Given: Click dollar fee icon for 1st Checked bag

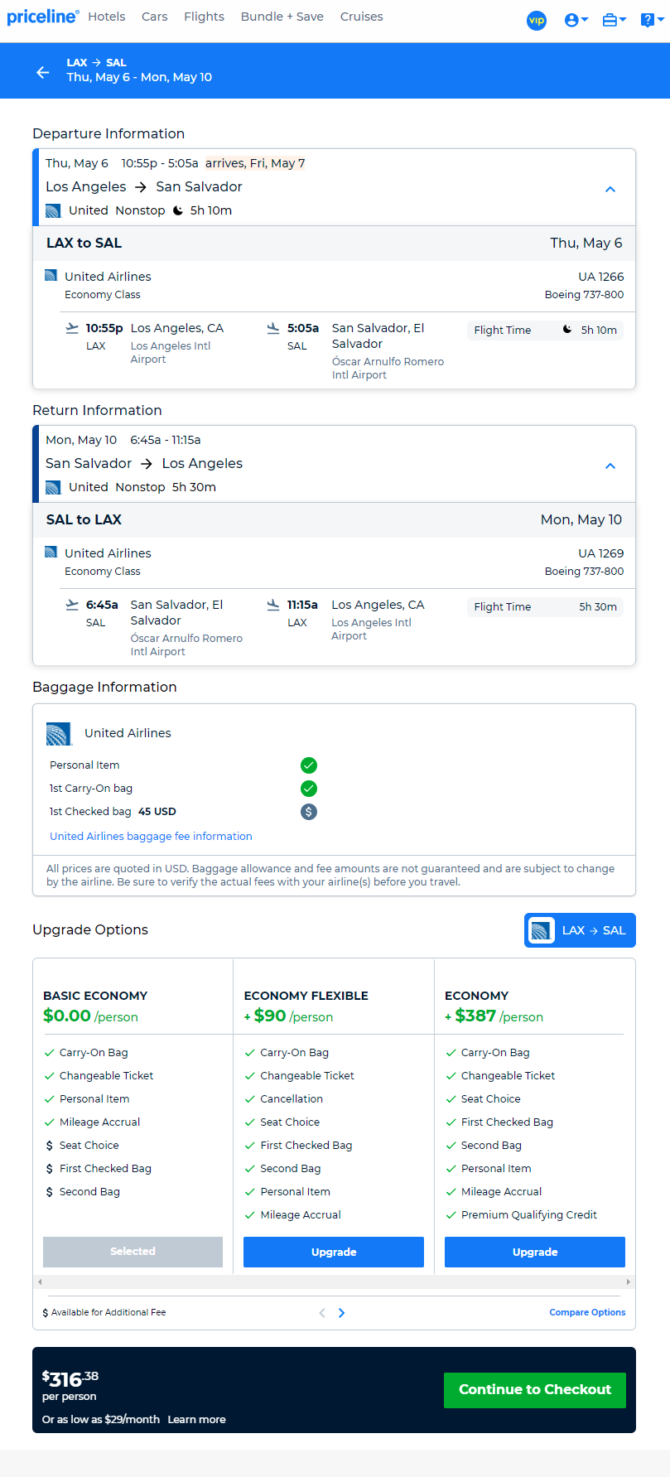Looking at the screenshot, I should tap(309, 811).
